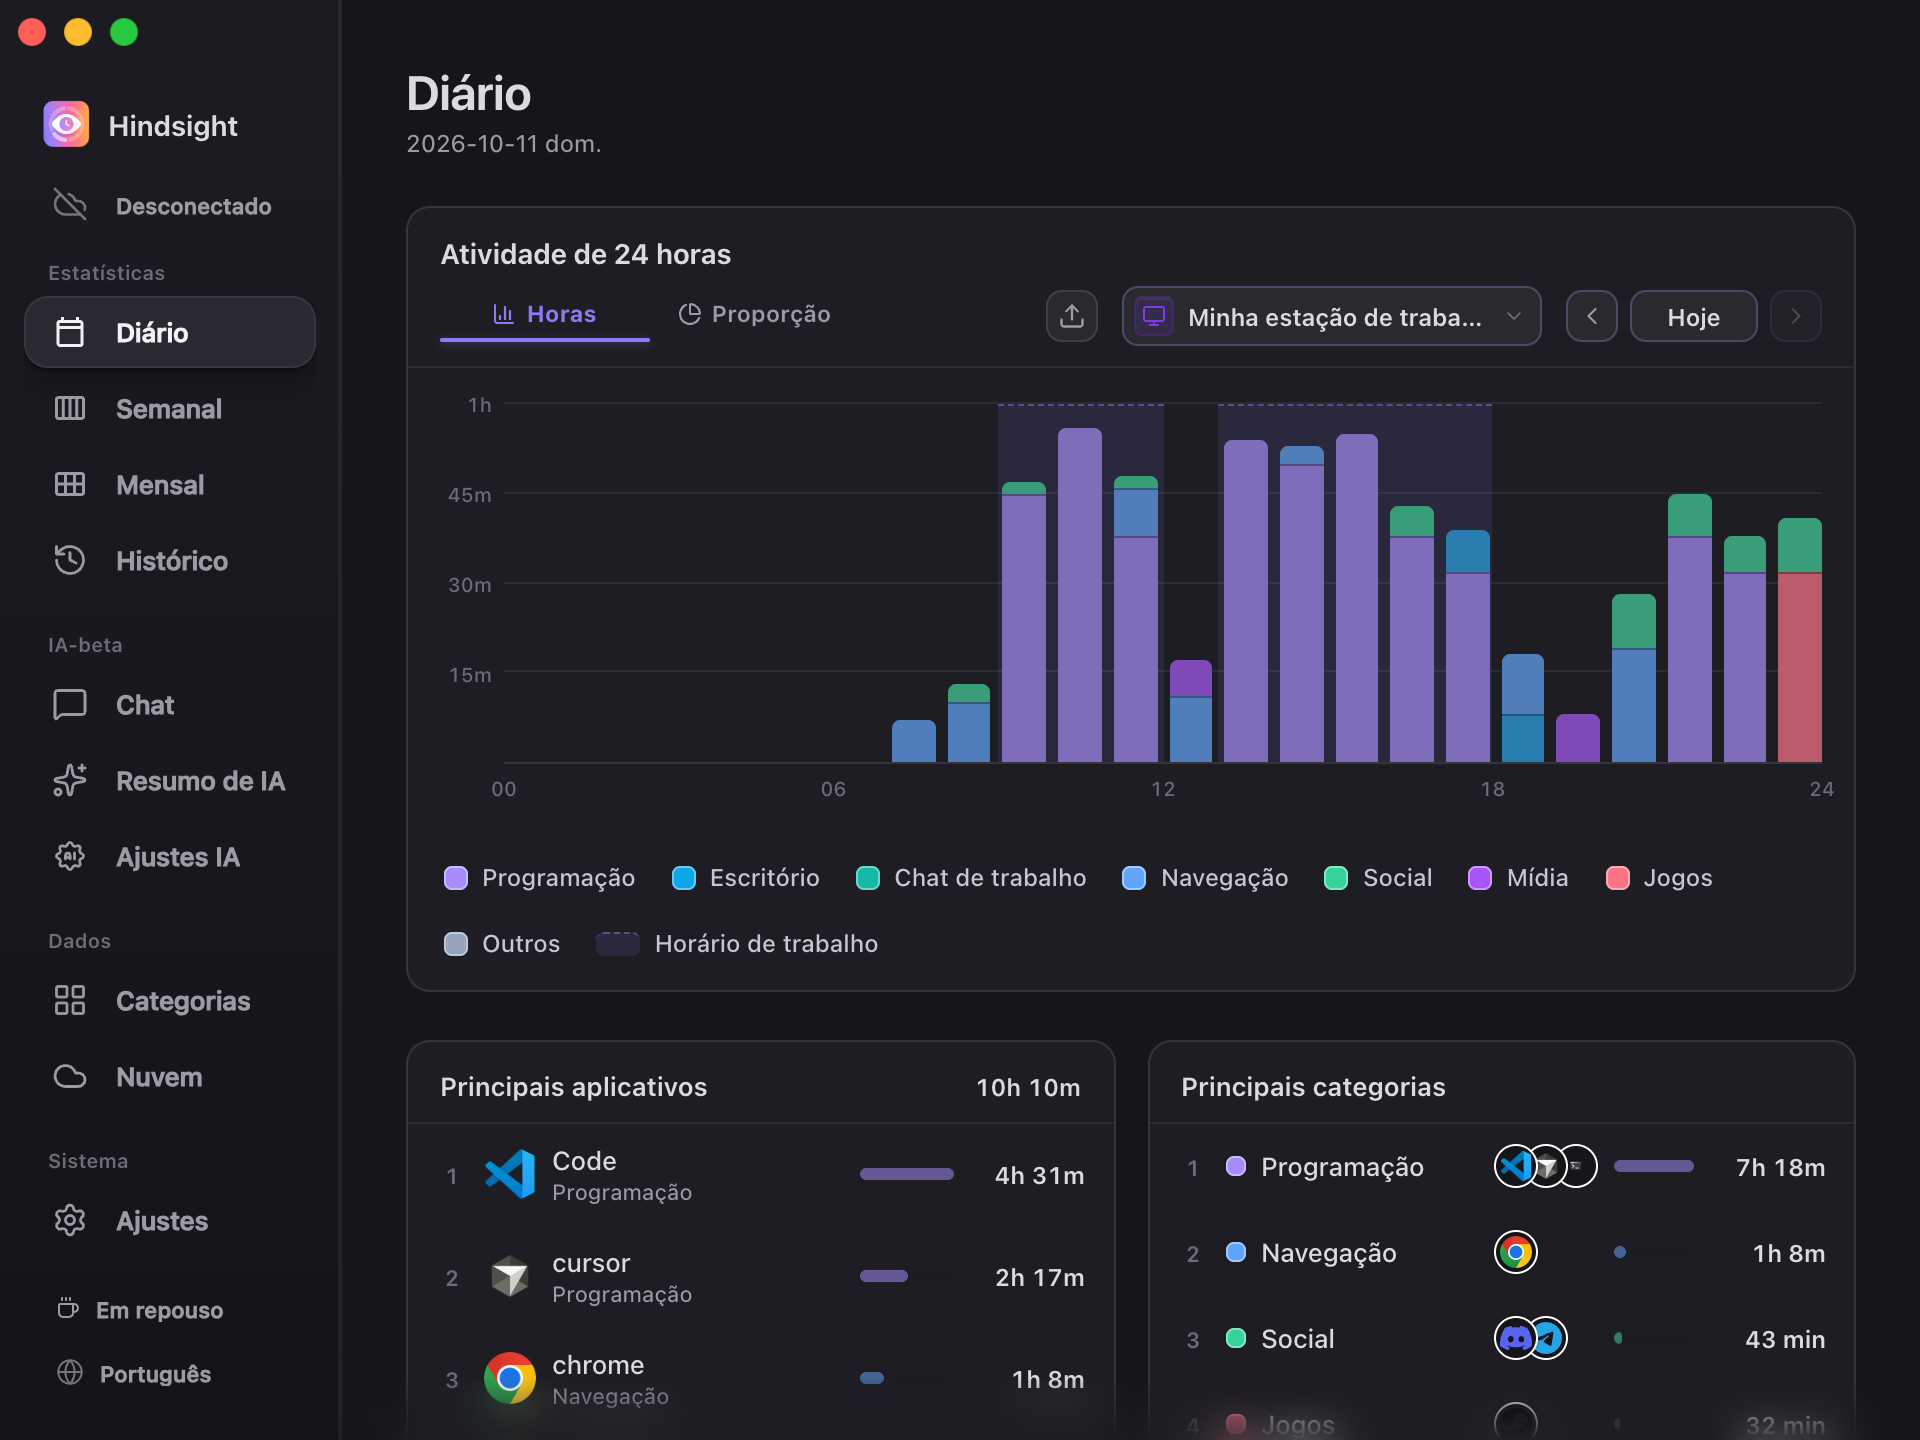
Task: Open the Categorias squares icon
Action: (x=70, y=1000)
